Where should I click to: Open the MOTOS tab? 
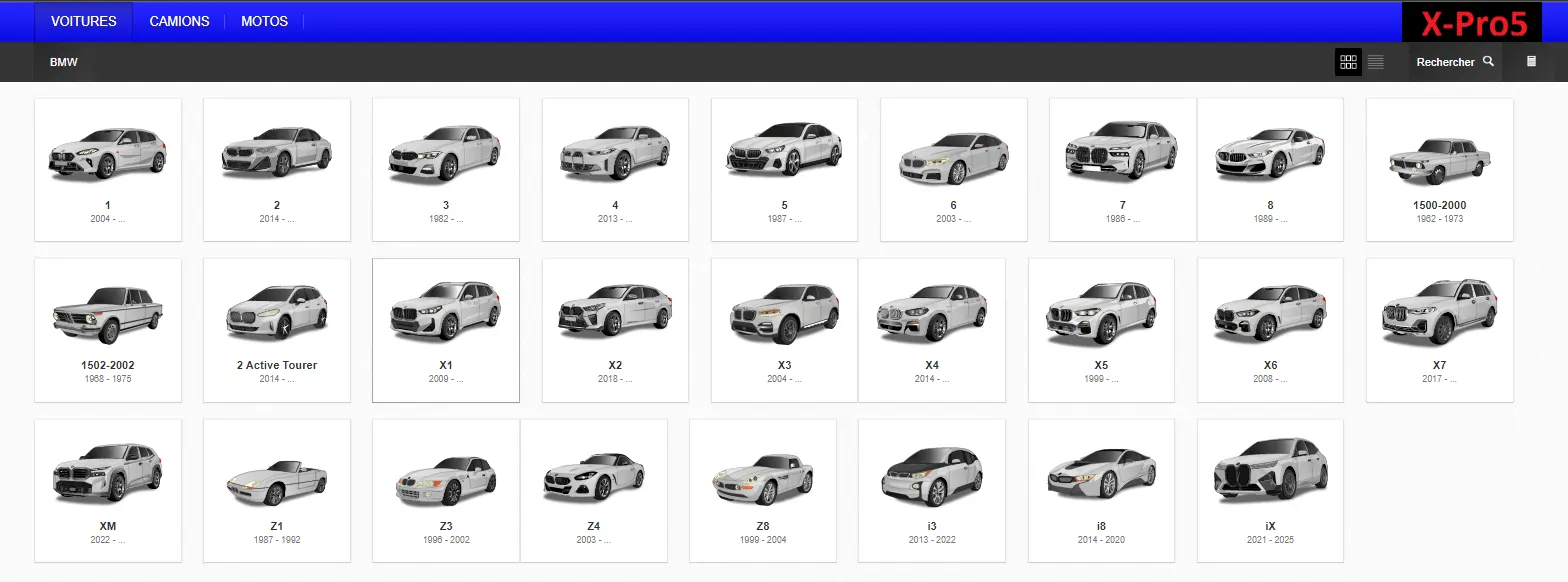tap(265, 21)
